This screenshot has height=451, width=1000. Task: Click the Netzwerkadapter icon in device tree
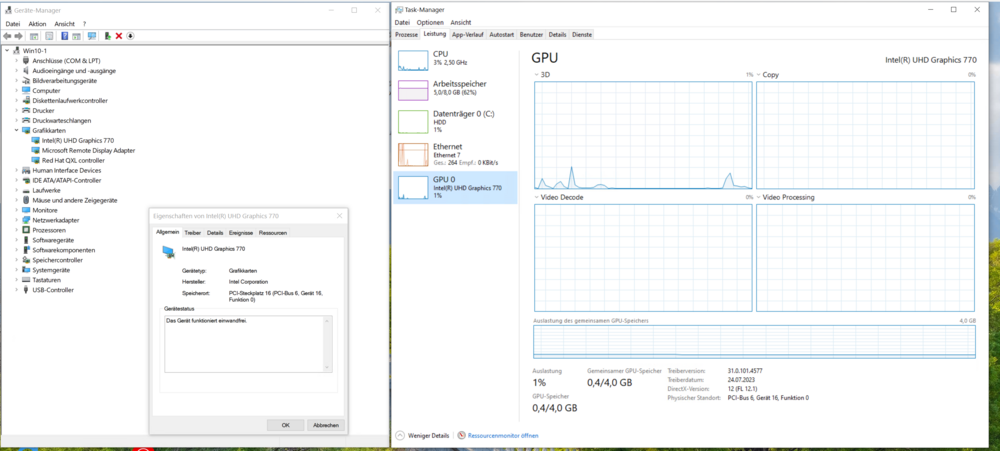click(26, 220)
